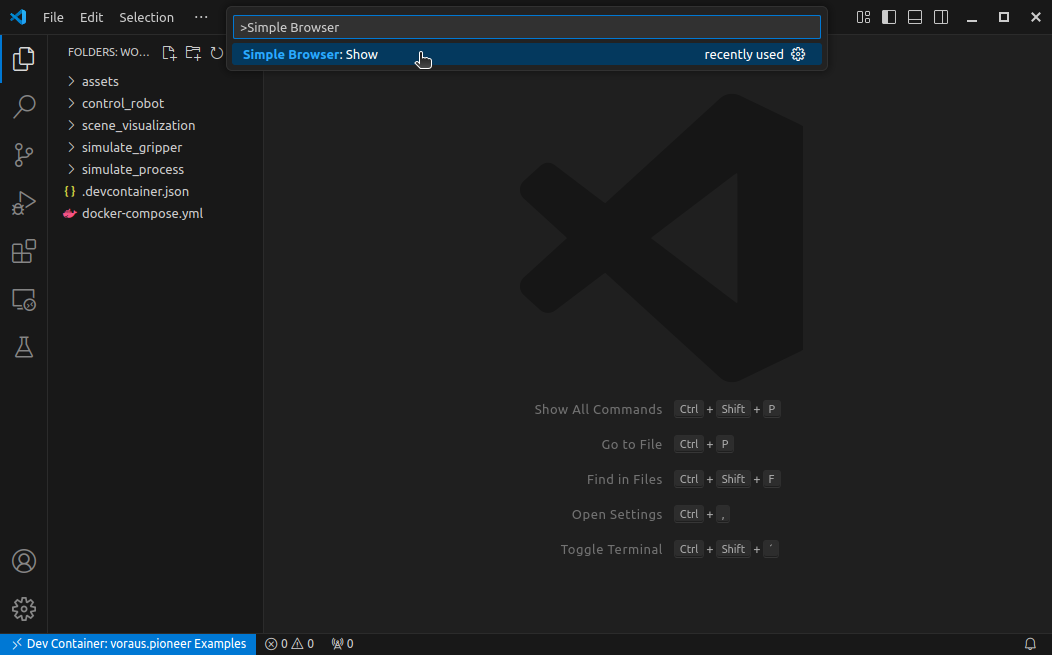Click the FOLDERS: WO... explorer header
Image resolution: width=1052 pixels, height=655 pixels.
(109, 52)
